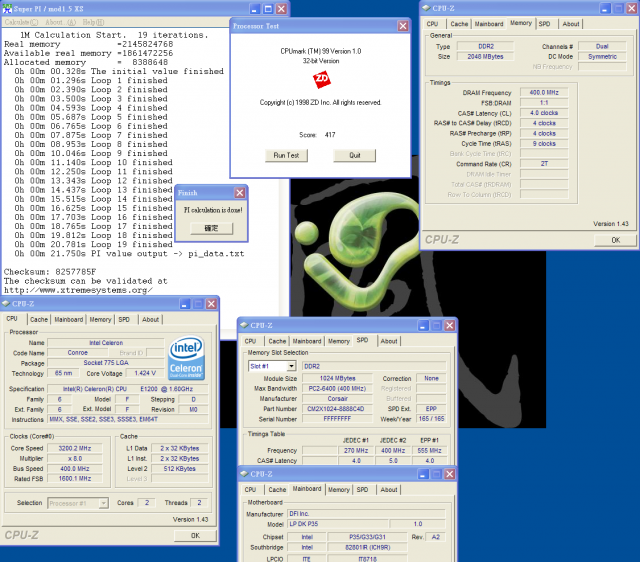Screen dimensions: 640x562
Task: Minimize the Super PI window
Action: click(x=254, y=9)
